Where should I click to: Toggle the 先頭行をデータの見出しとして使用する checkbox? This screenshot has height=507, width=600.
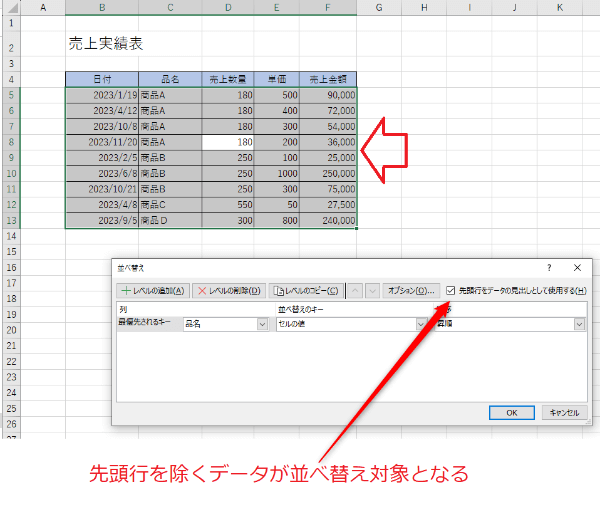point(450,291)
